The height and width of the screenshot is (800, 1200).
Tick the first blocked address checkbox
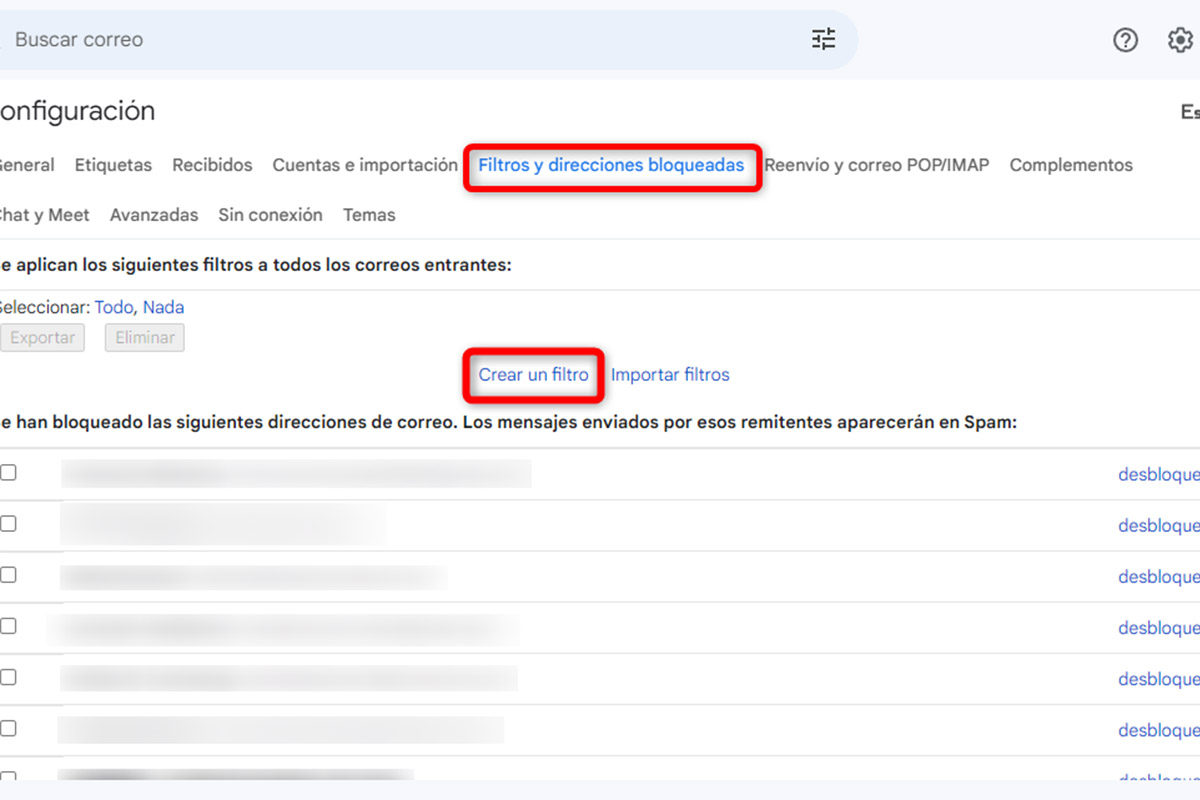pos(8,472)
